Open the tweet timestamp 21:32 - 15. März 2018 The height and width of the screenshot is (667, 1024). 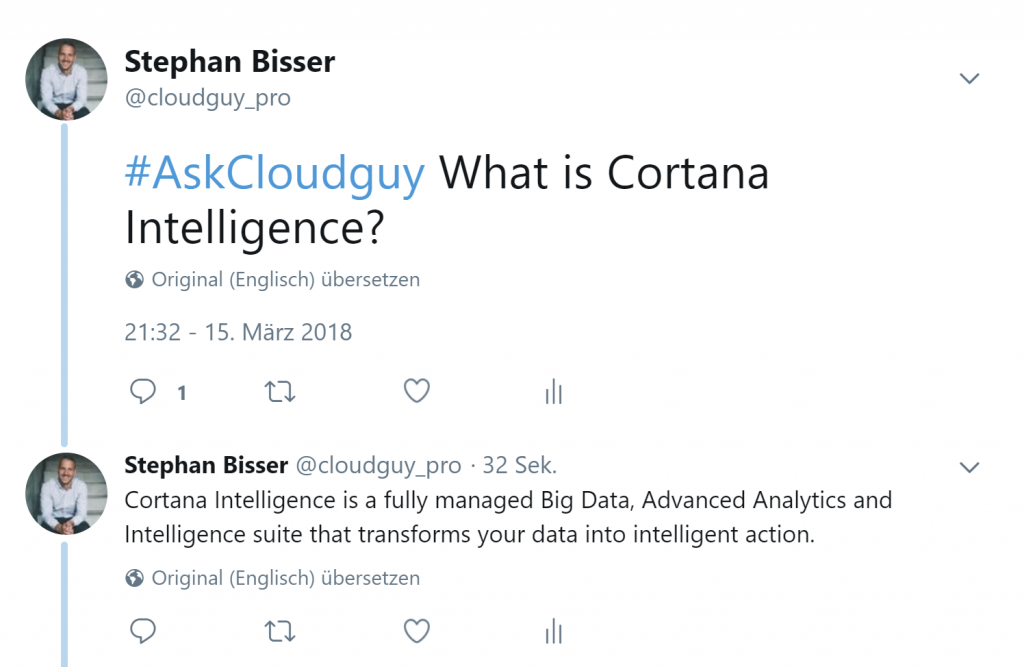click(238, 332)
